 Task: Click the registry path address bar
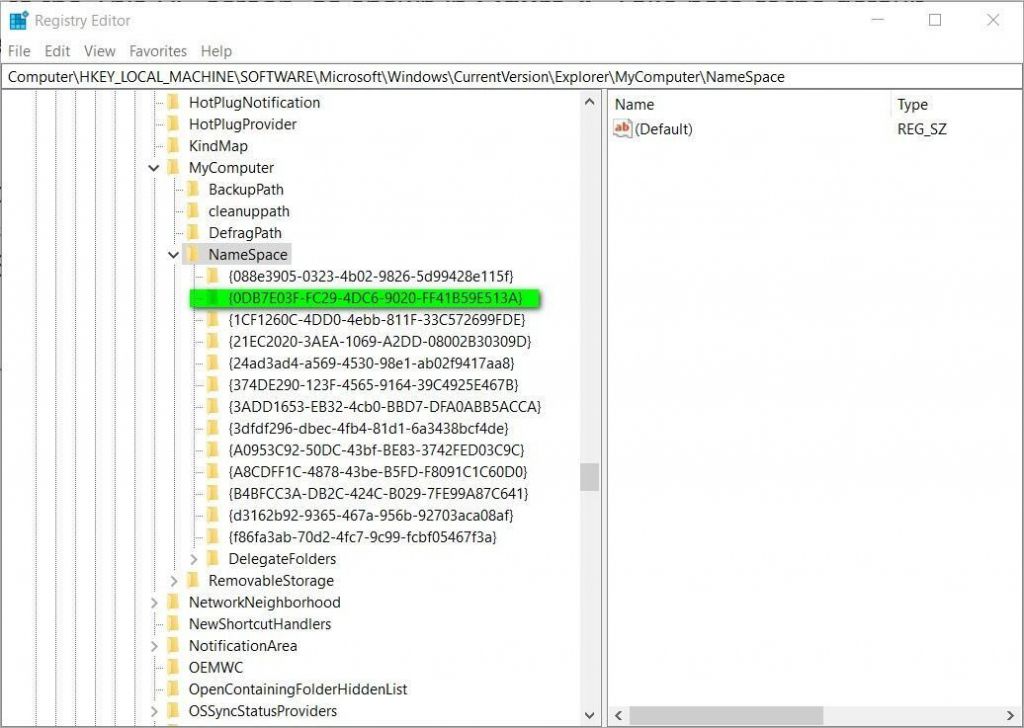pos(400,76)
